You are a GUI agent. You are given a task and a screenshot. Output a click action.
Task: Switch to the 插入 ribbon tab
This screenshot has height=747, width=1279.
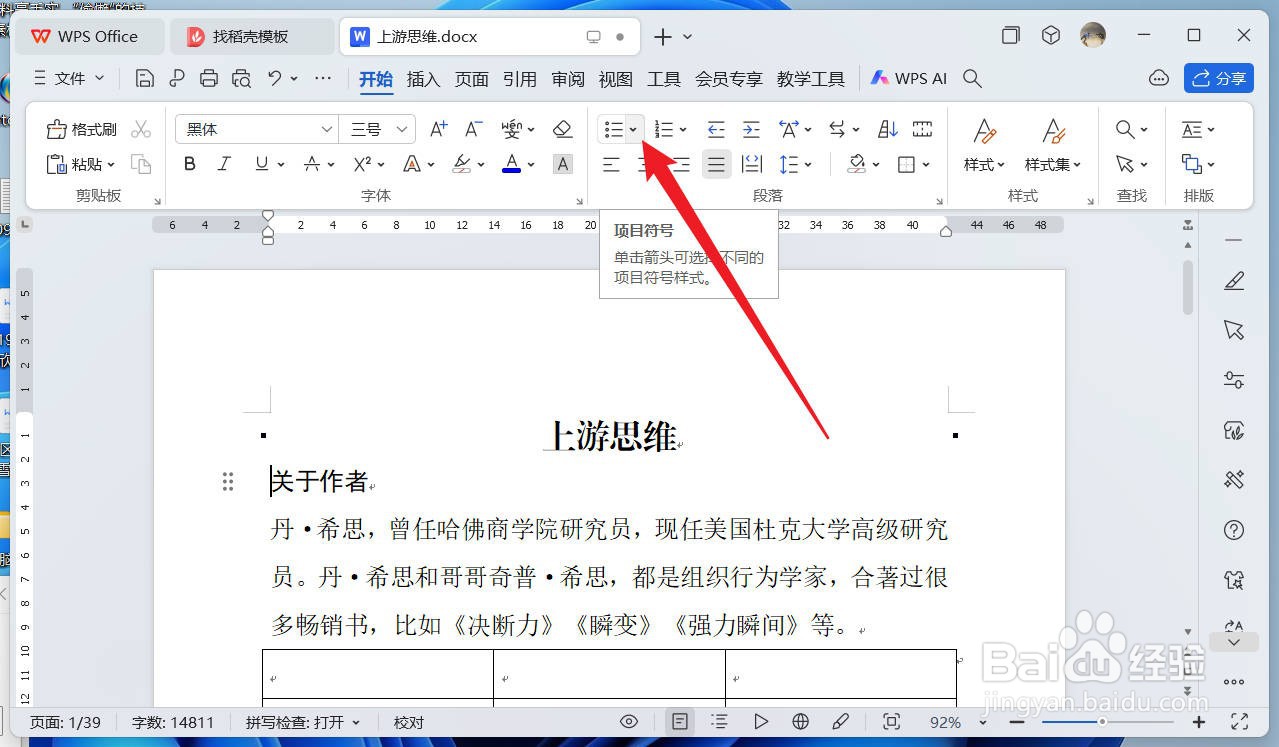(423, 79)
